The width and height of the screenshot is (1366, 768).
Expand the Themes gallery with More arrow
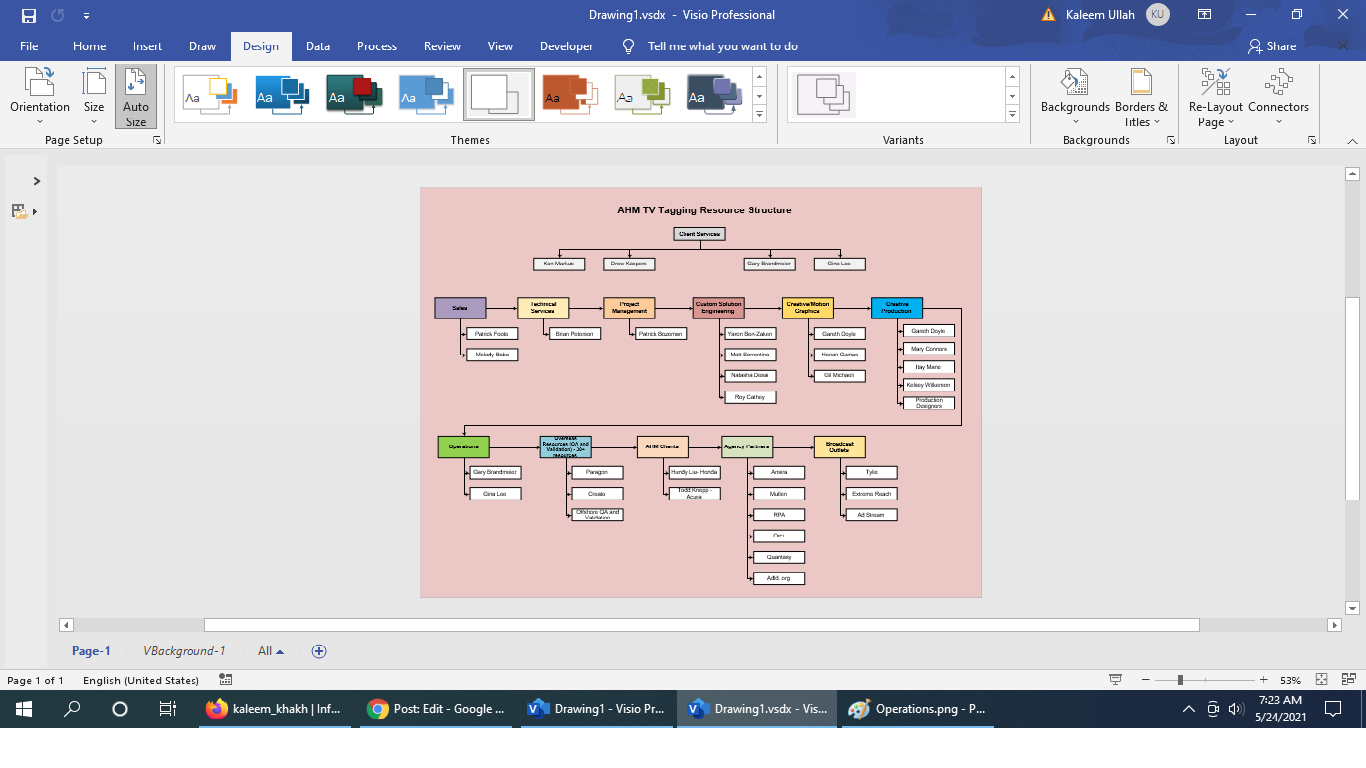point(760,114)
